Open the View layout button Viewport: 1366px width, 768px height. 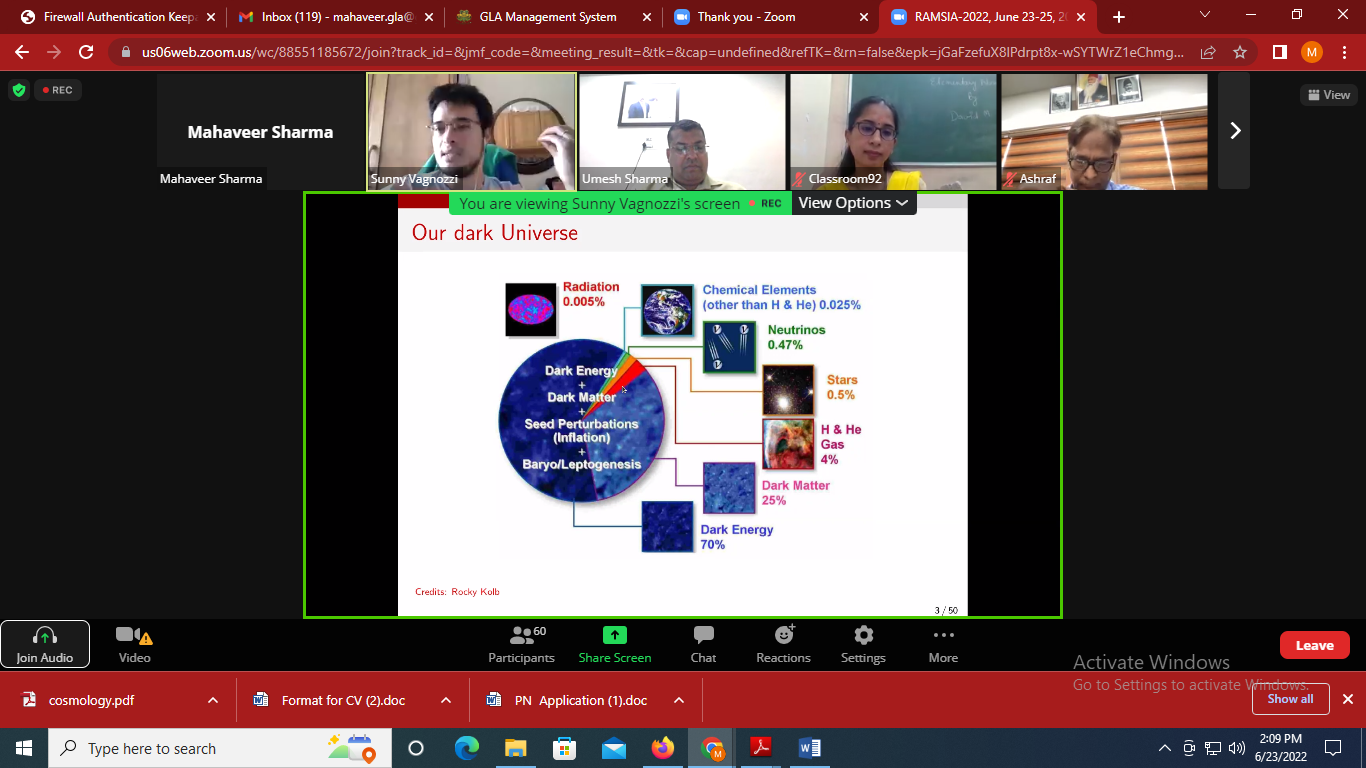pyautogui.click(x=1329, y=95)
